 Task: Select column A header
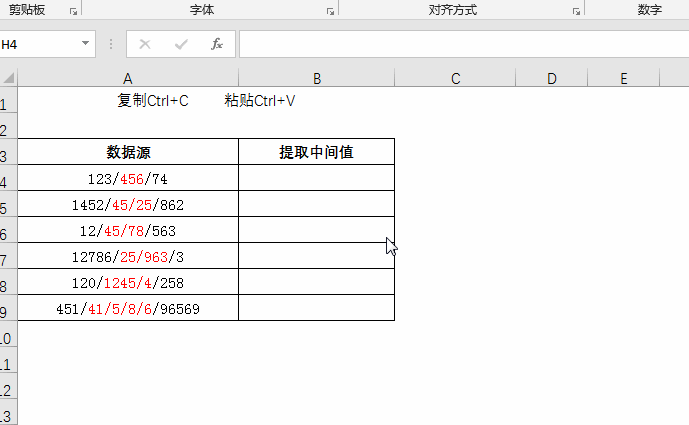pos(128,79)
